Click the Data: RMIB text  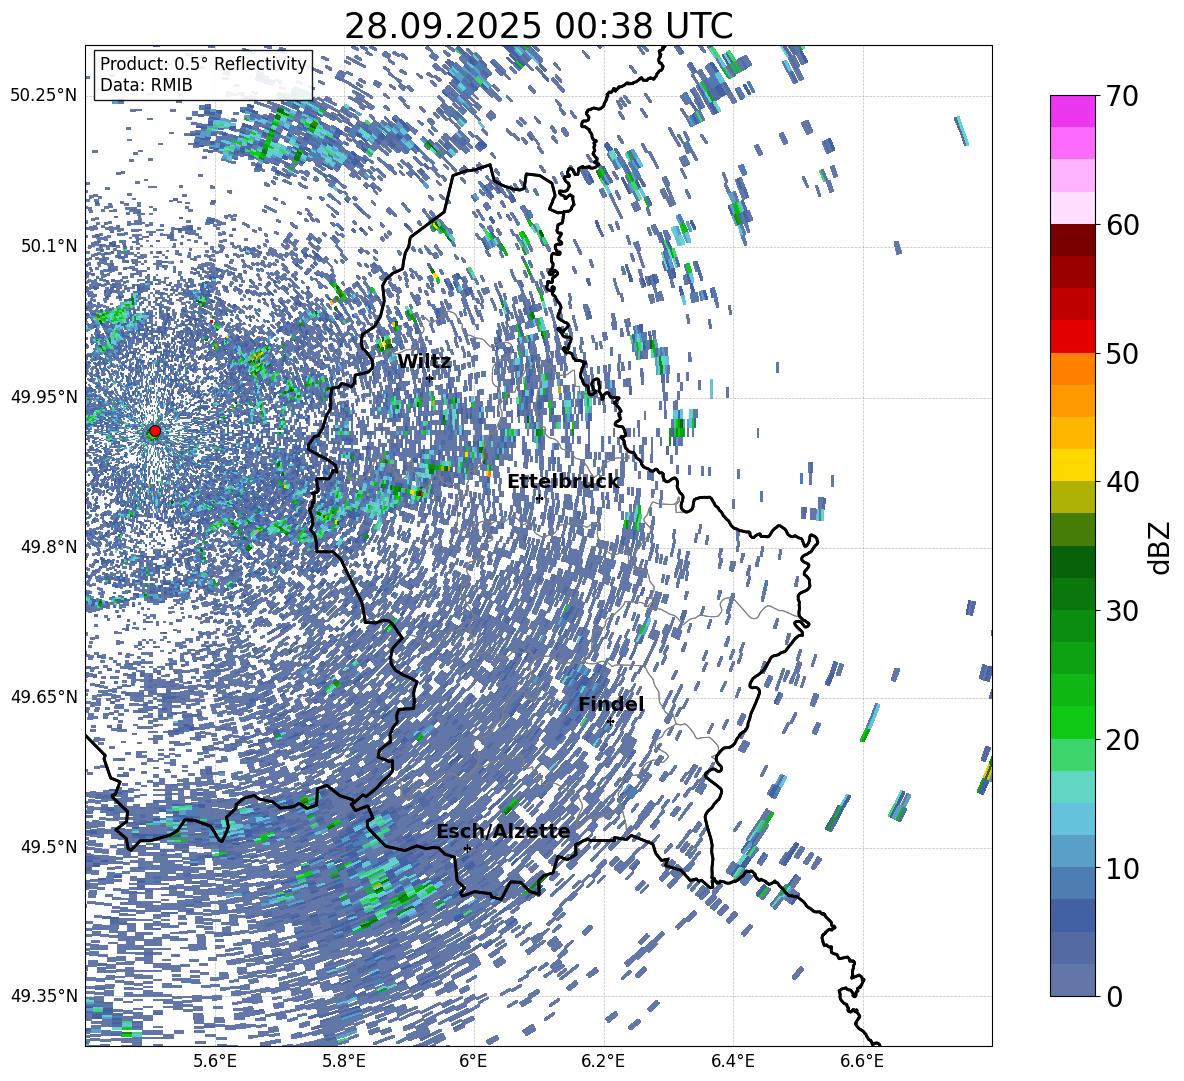[x=146, y=85]
